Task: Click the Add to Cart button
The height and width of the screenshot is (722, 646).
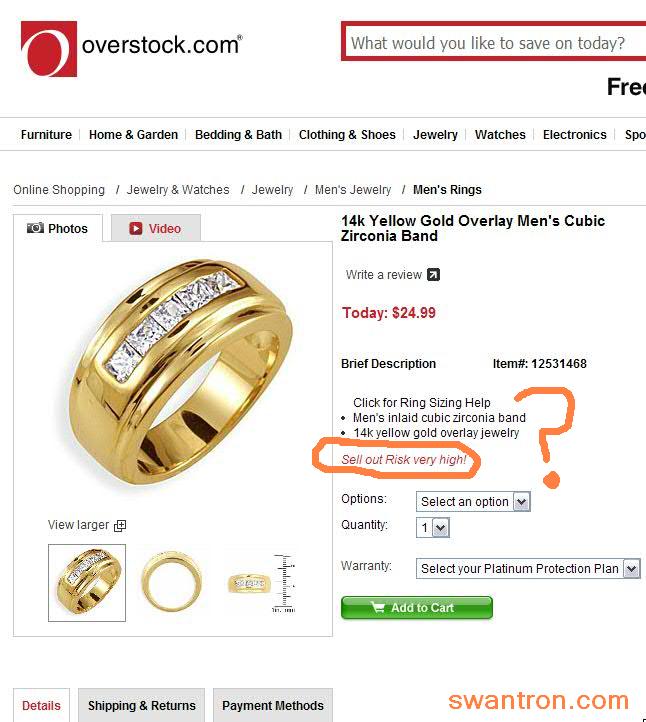Action: tap(417, 608)
